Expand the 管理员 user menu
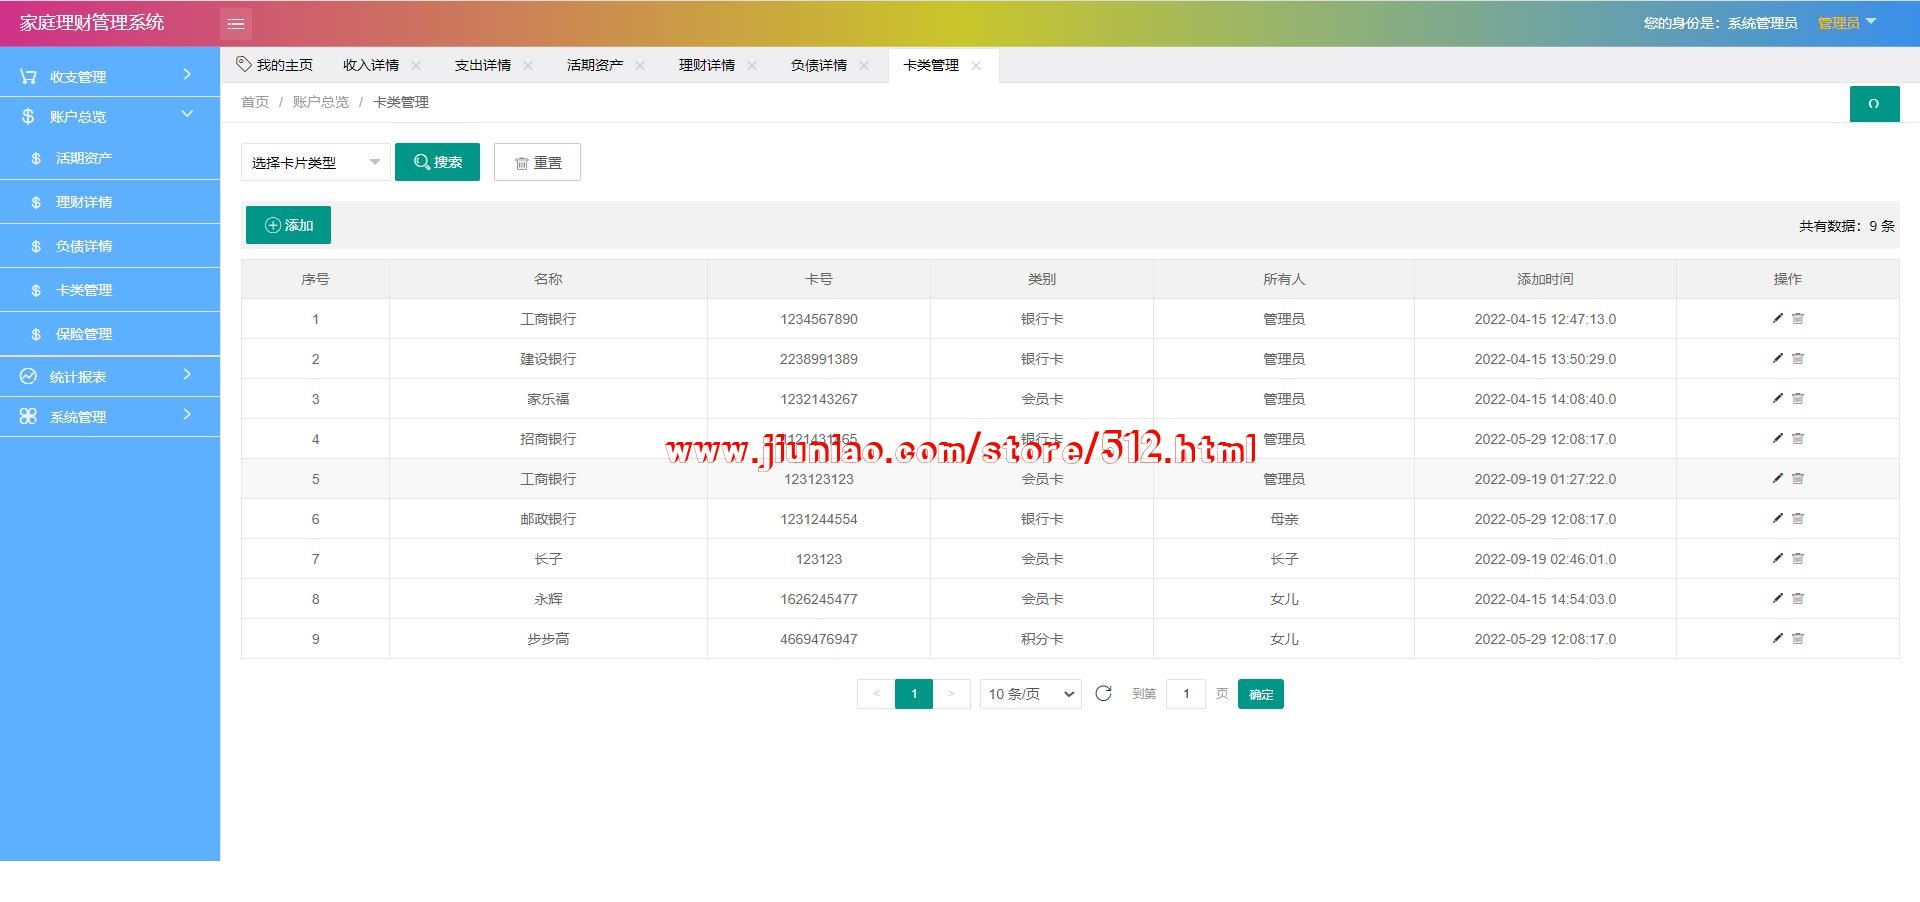The image size is (1920, 902). click(x=1846, y=23)
